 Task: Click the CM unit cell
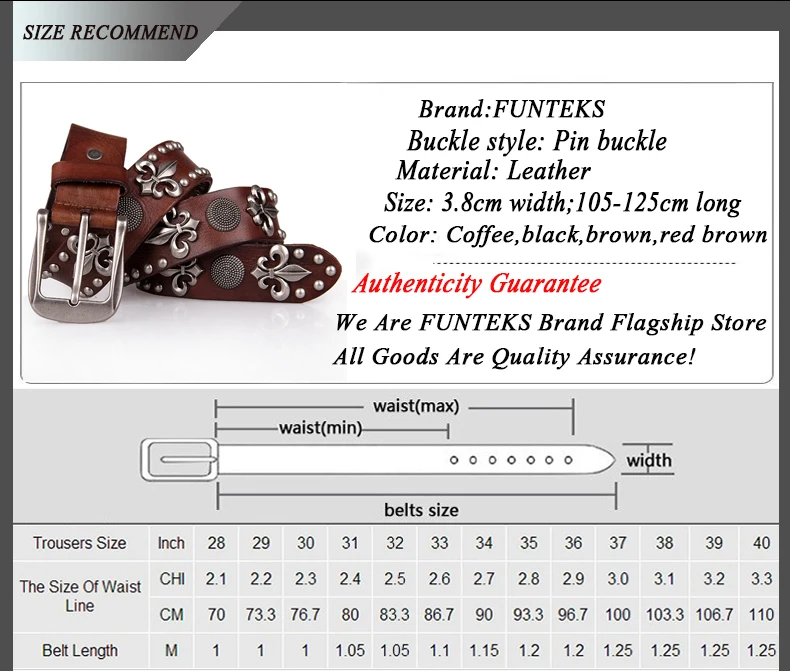[171, 615]
